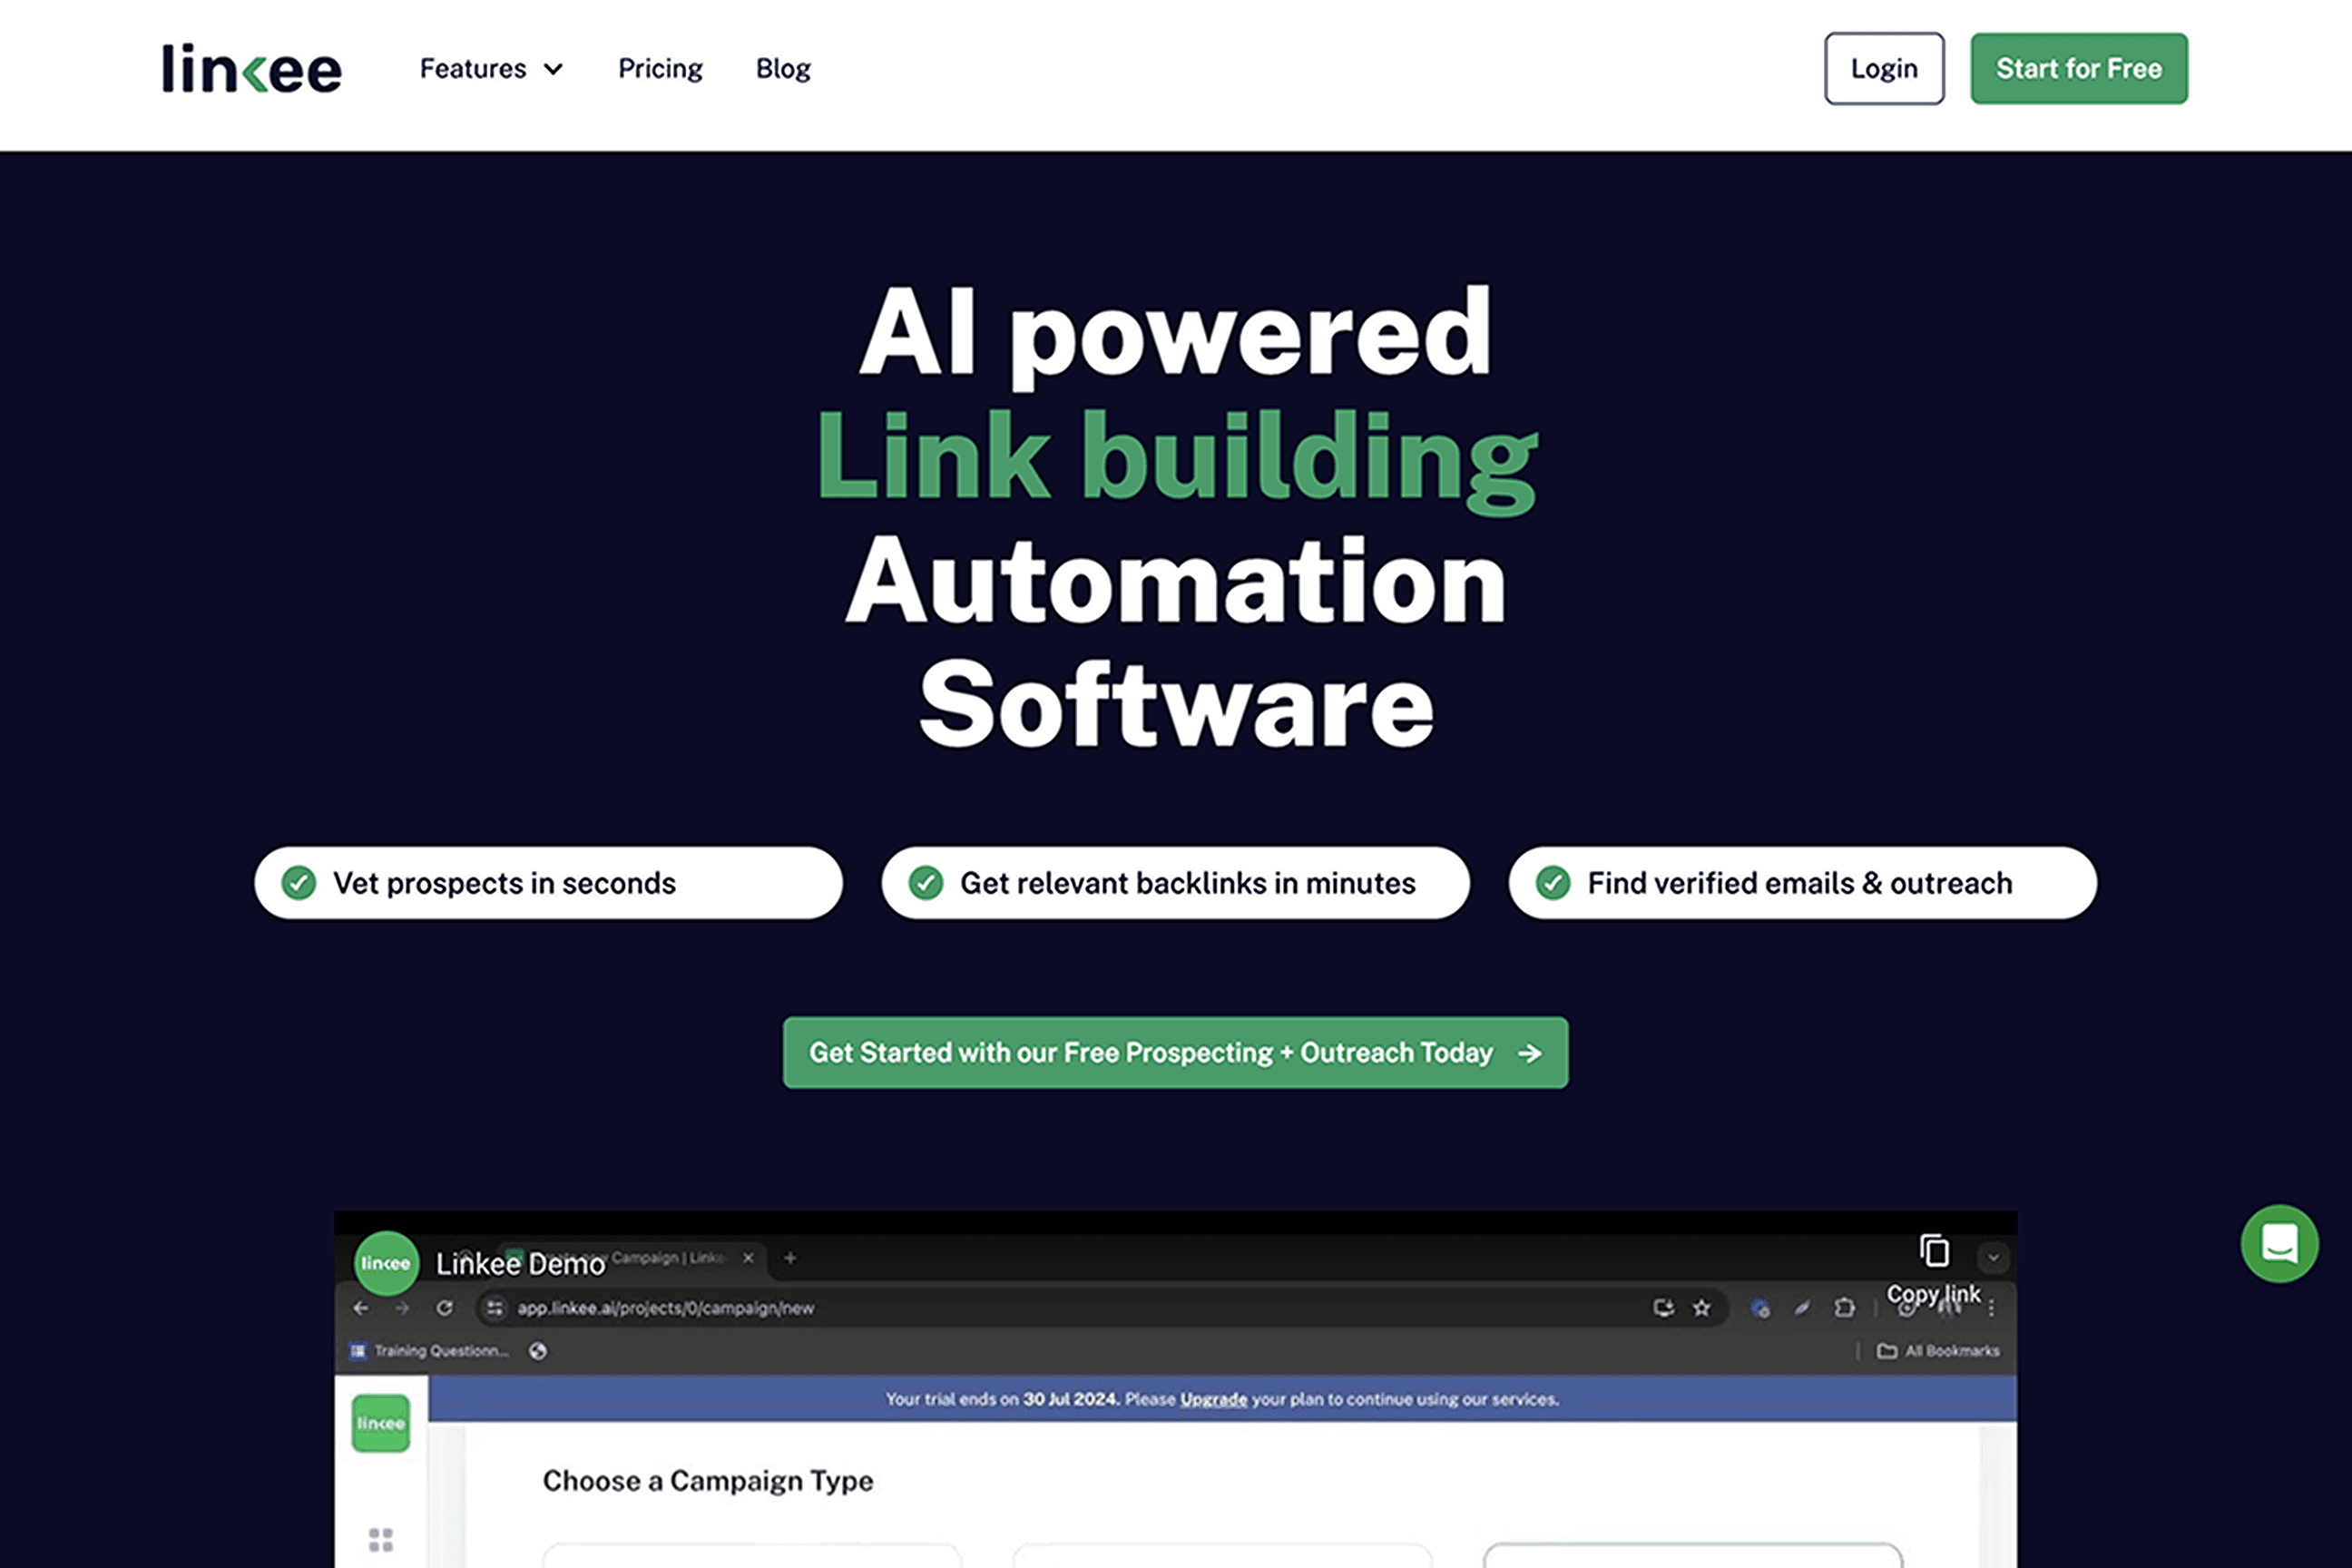
Task: Click green check beside Find verified emails
Action: coord(1552,883)
